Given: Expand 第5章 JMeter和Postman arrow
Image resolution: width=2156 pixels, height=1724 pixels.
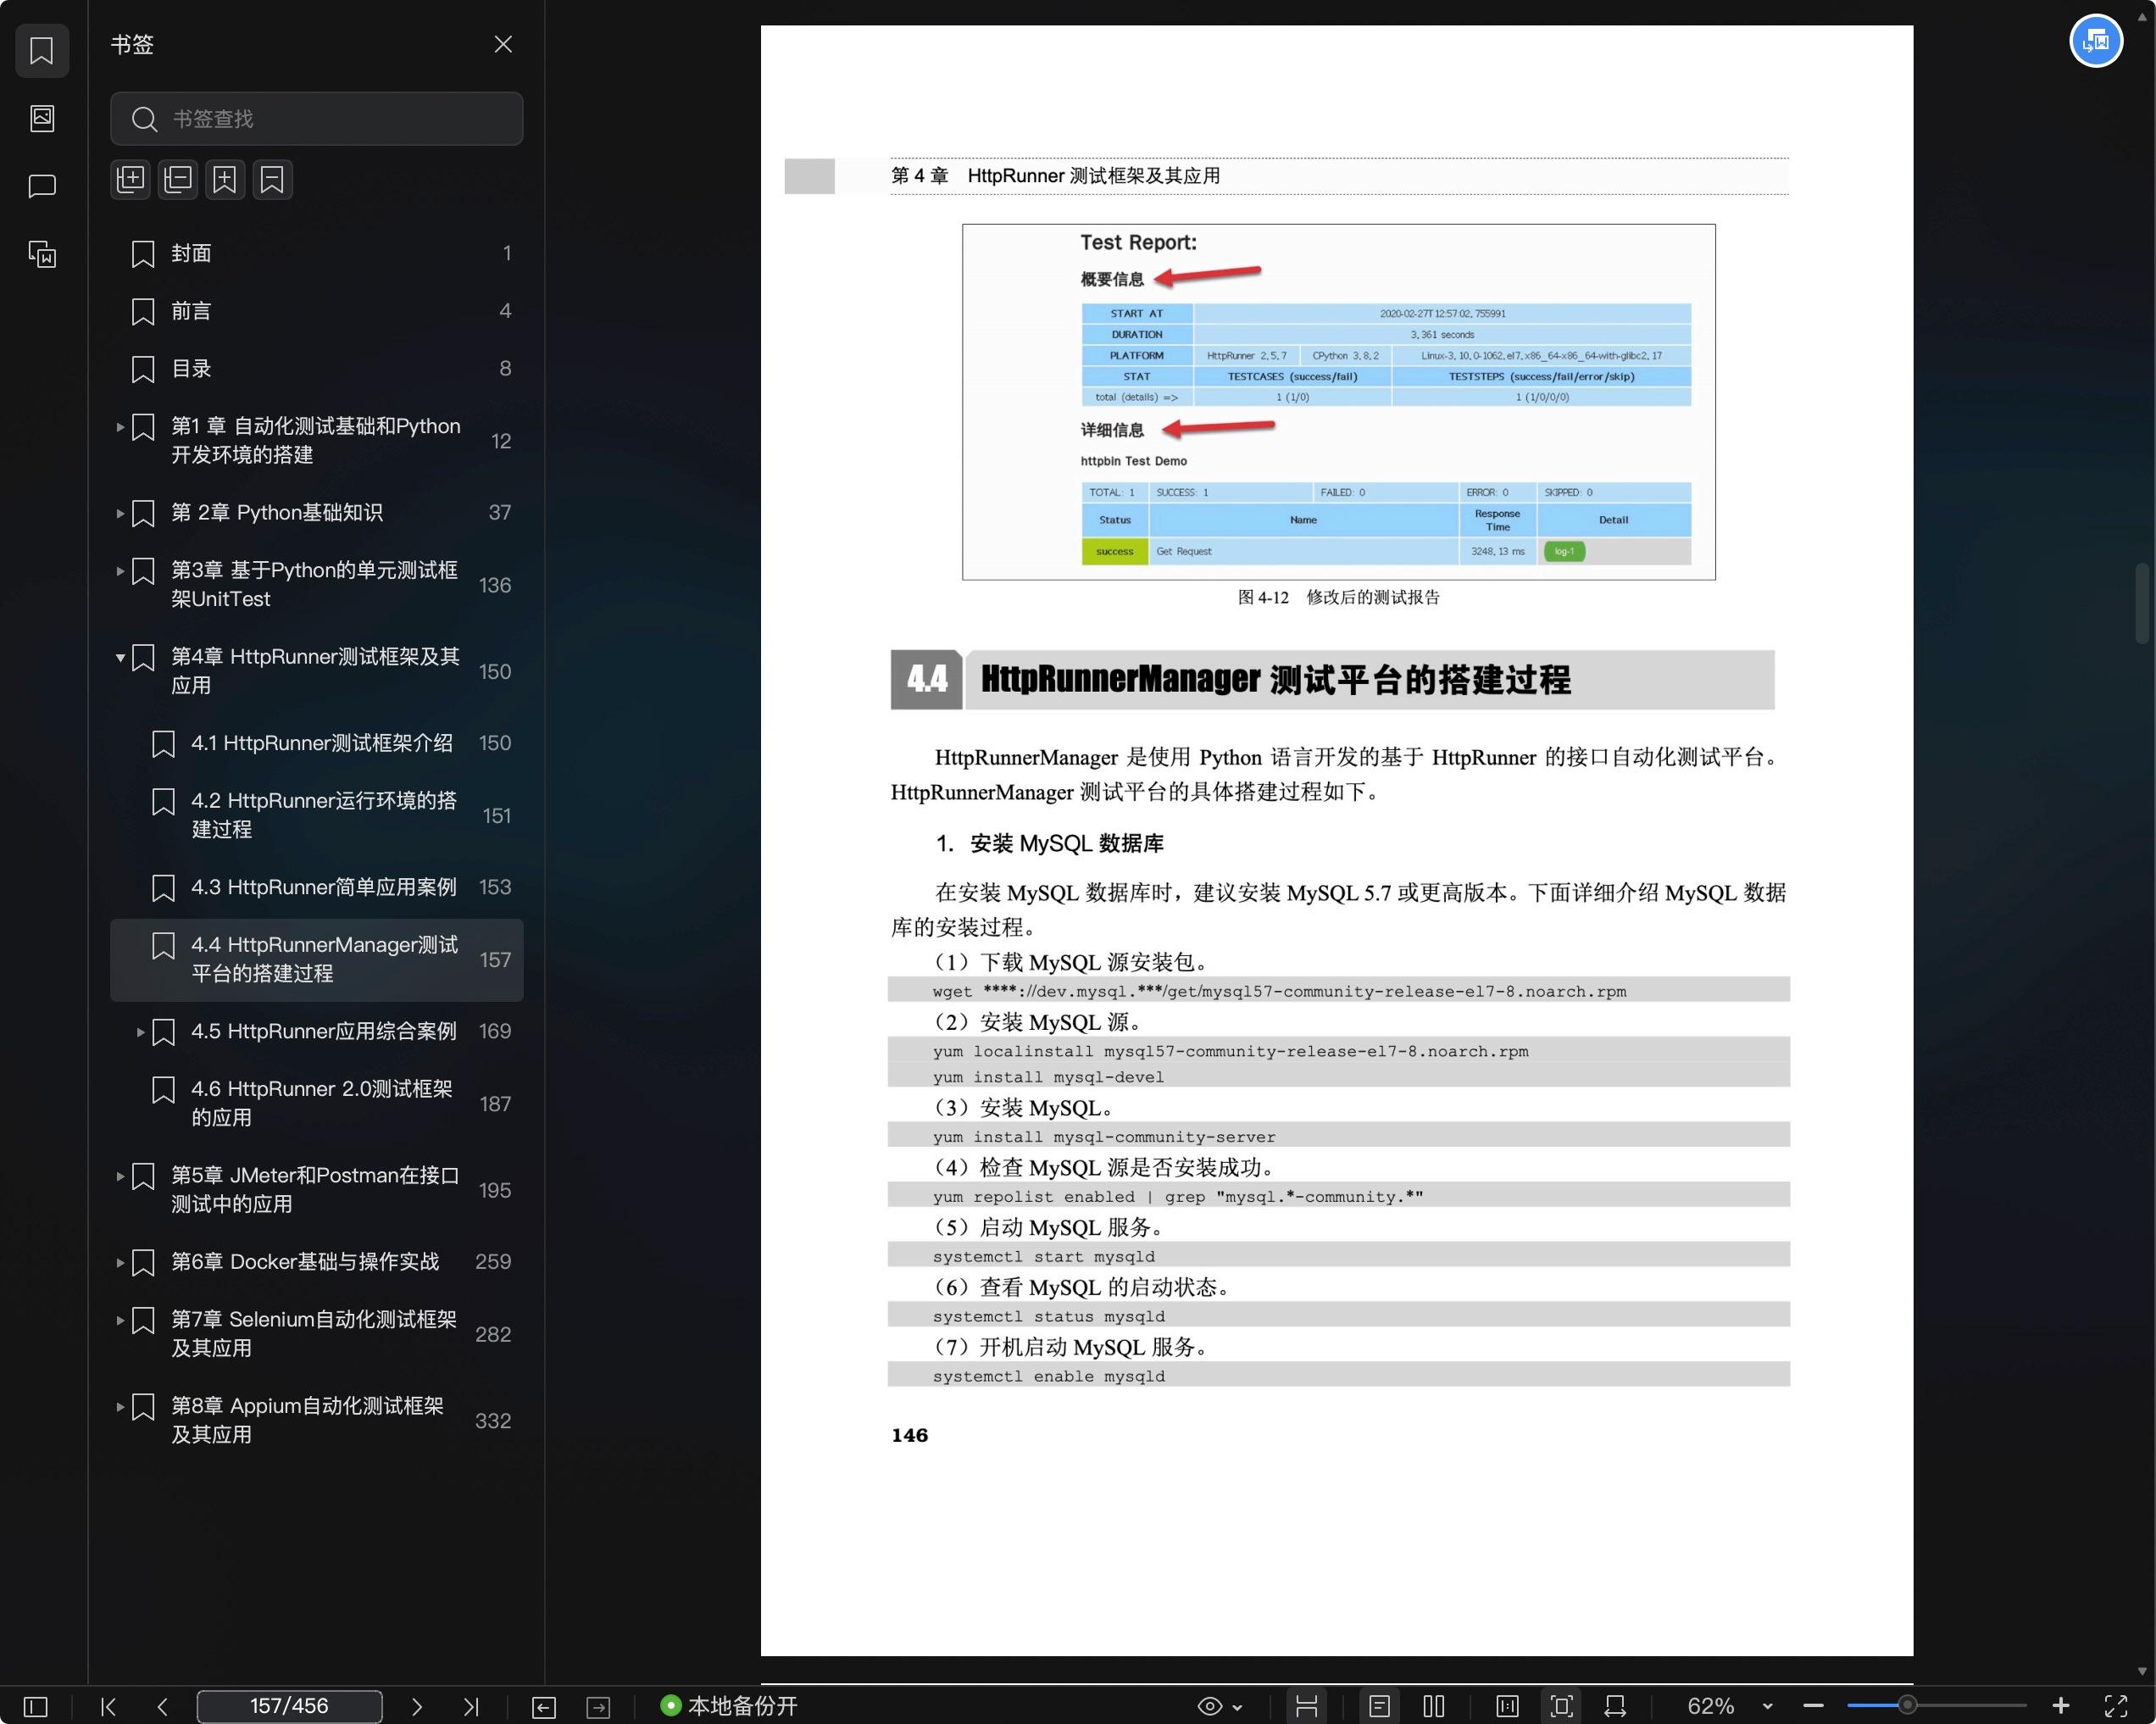Looking at the screenshot, I should tap(120, 1176).
